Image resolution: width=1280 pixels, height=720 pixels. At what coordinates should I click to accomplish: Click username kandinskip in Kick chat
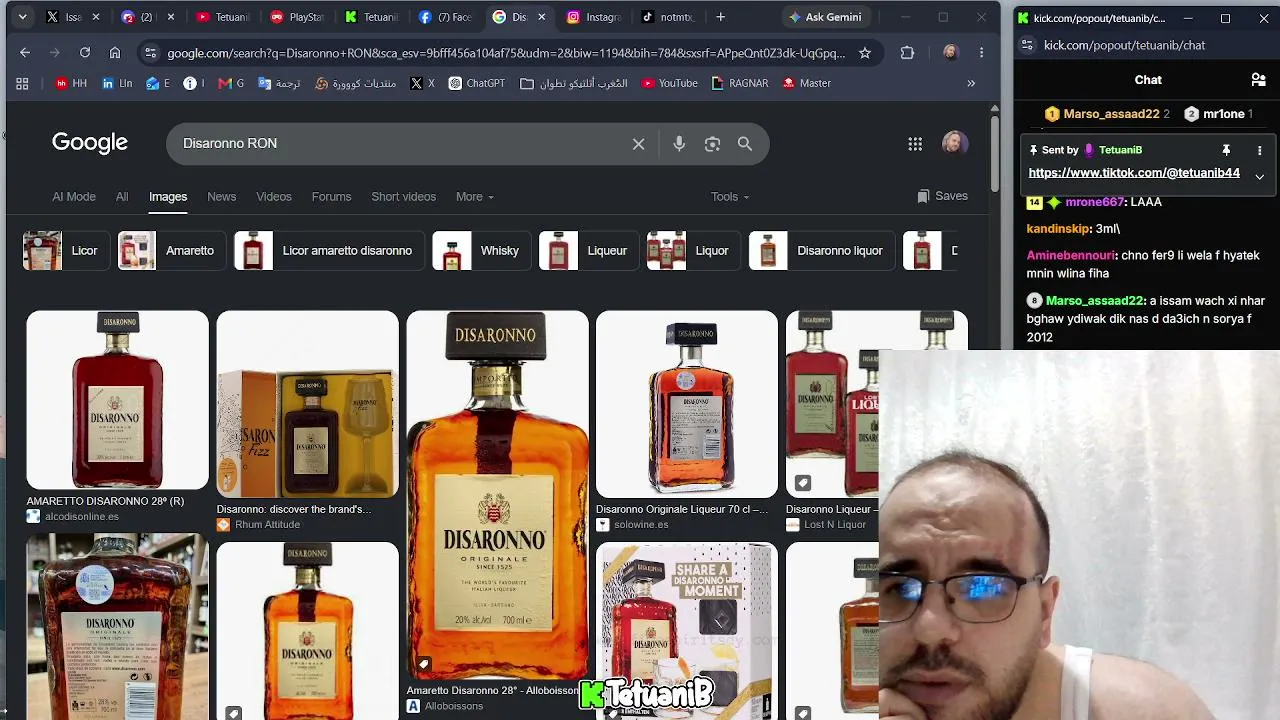click(x=1059, y=229)
